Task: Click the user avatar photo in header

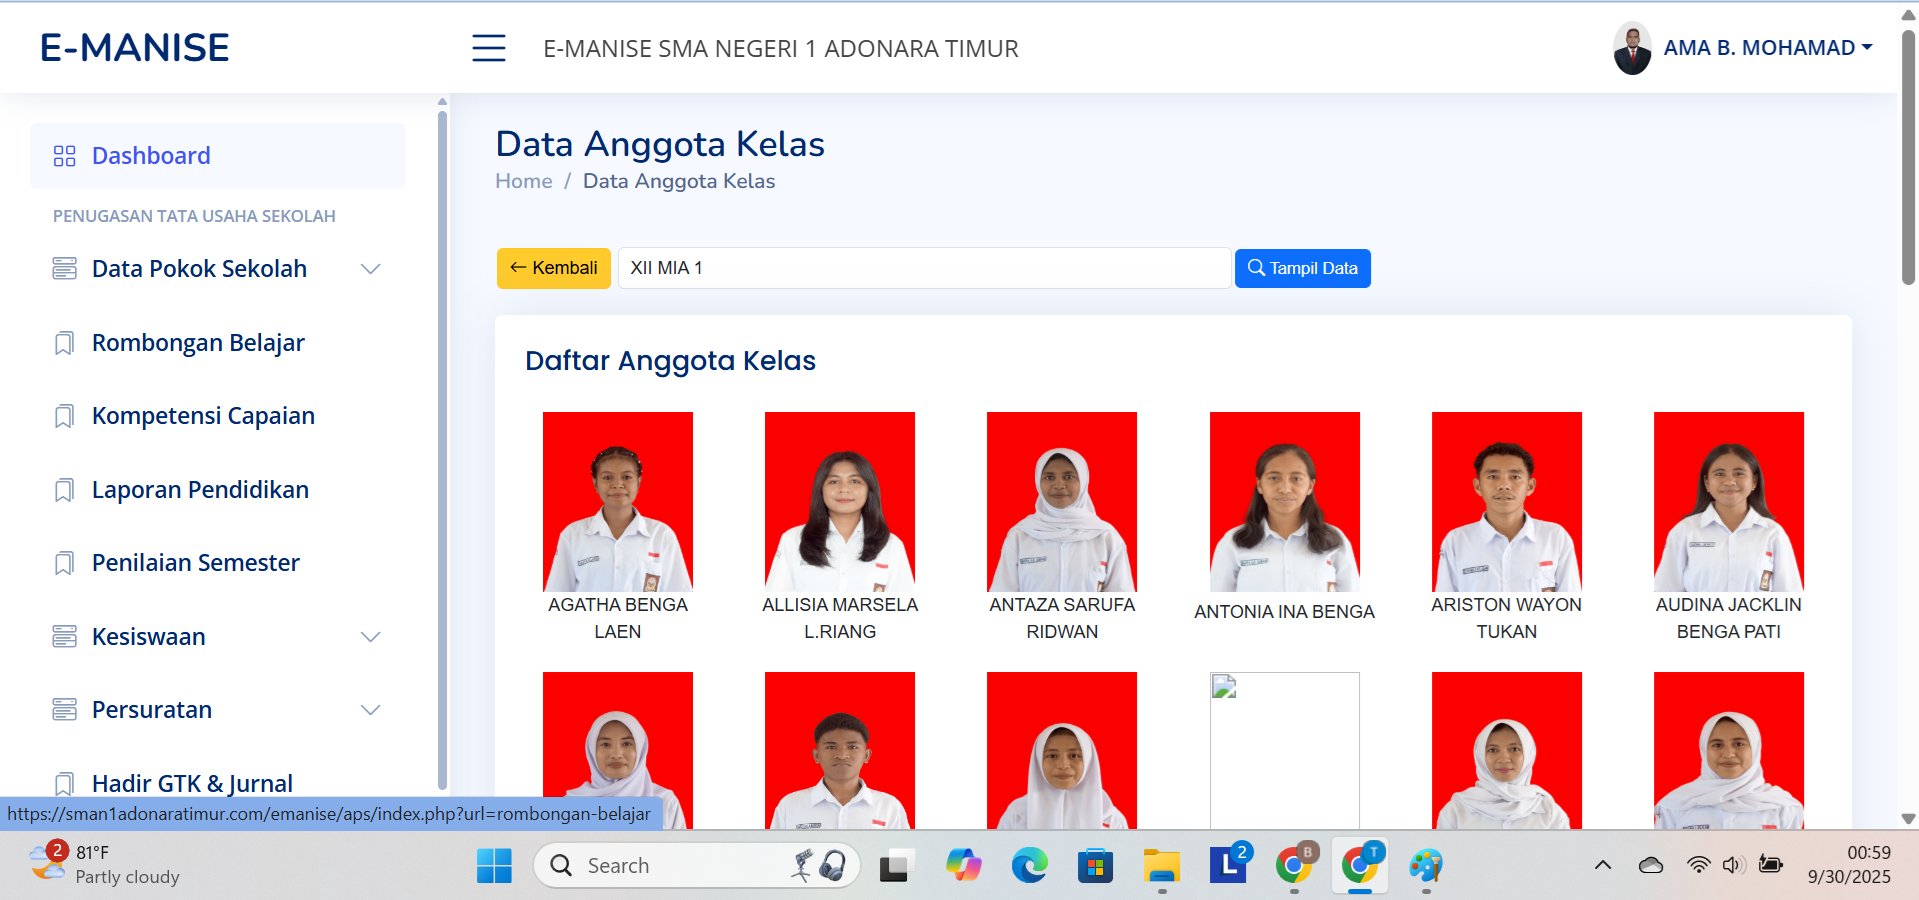Action: [x=1632, y=49]
